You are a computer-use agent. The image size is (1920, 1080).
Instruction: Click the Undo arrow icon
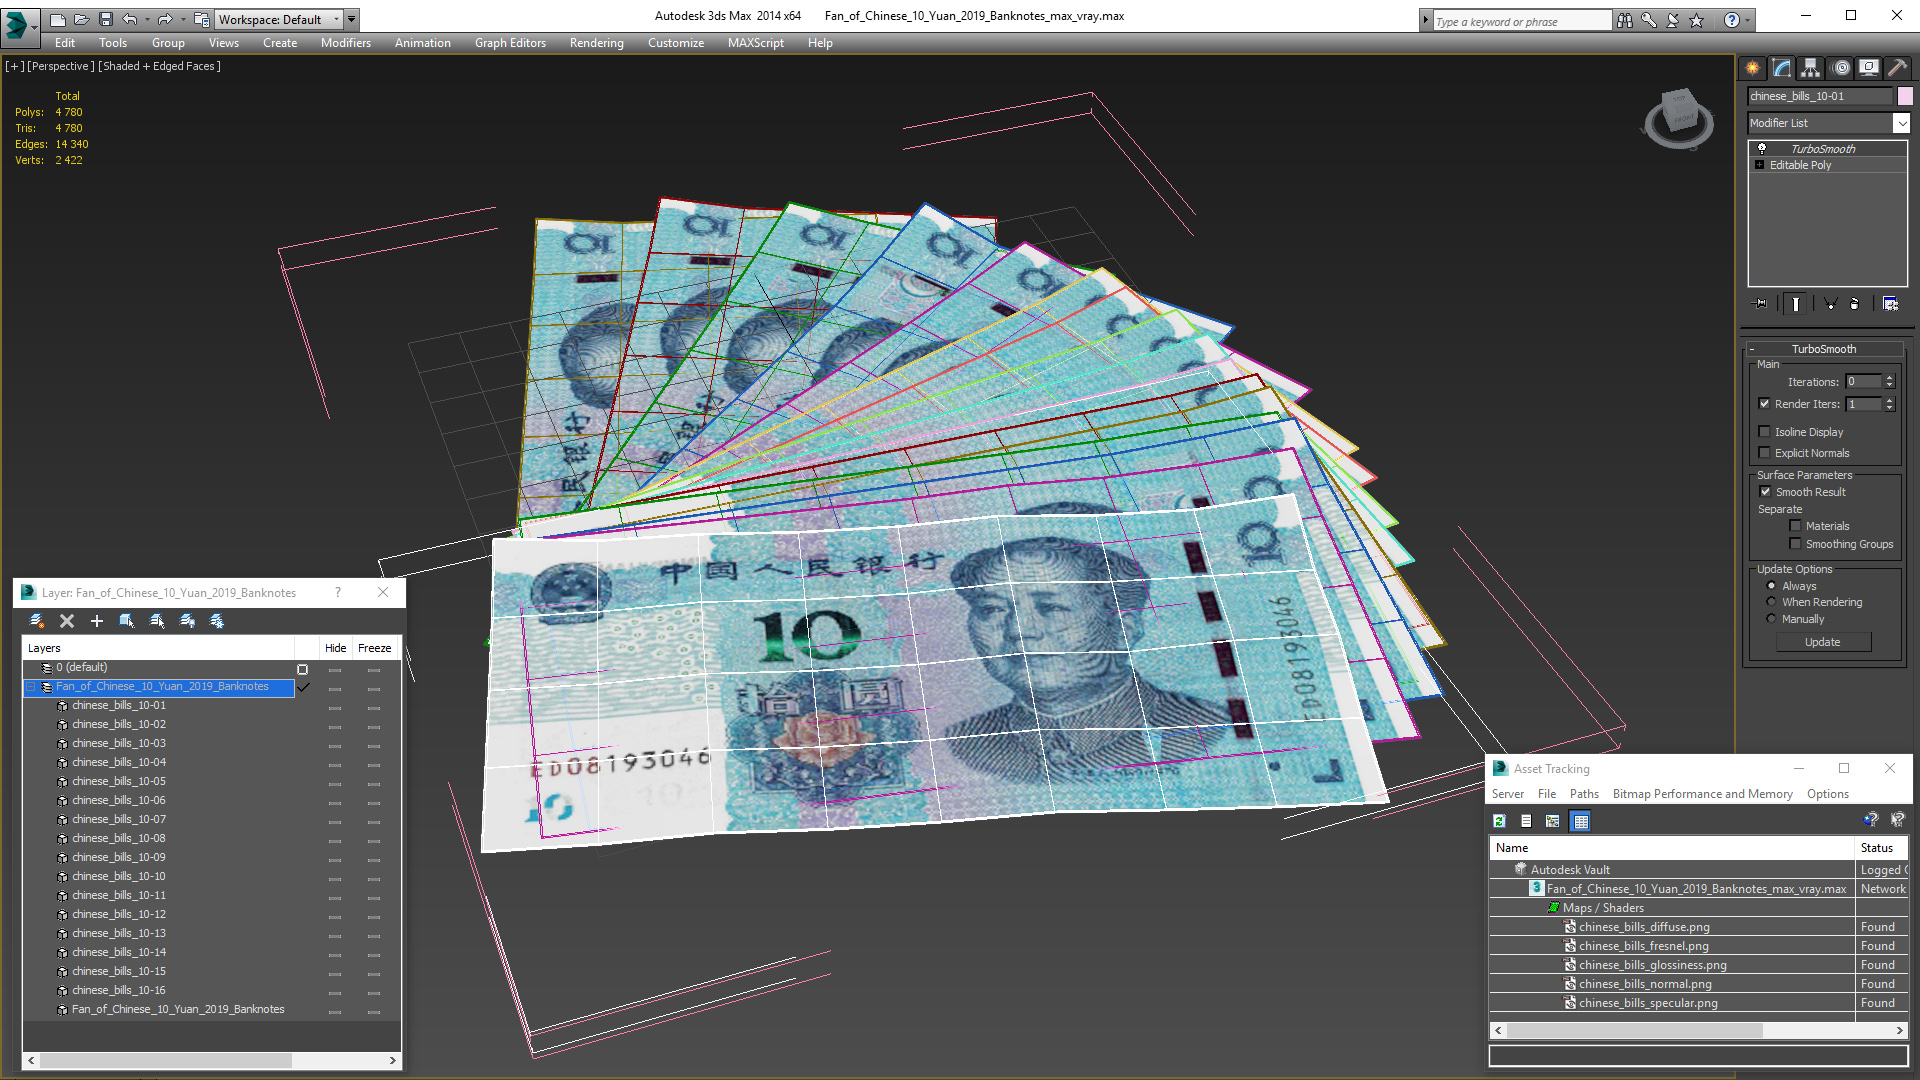click(x=129, y=19)
